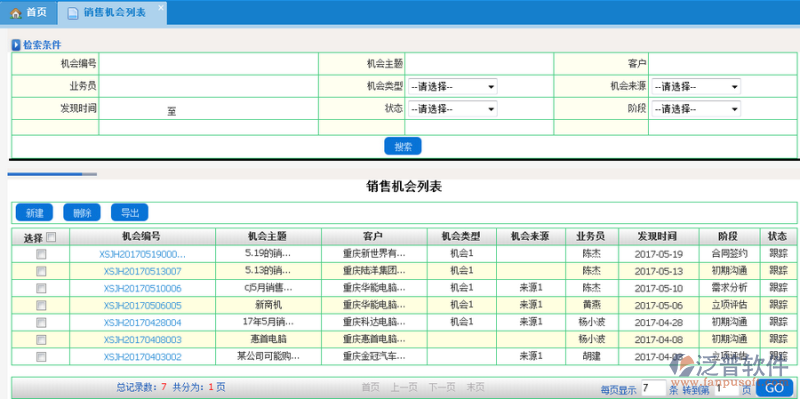Click the cell 重庆陆洋集团…
The height and width of the screenshot is (399, 800).
[x=374, y=270]
